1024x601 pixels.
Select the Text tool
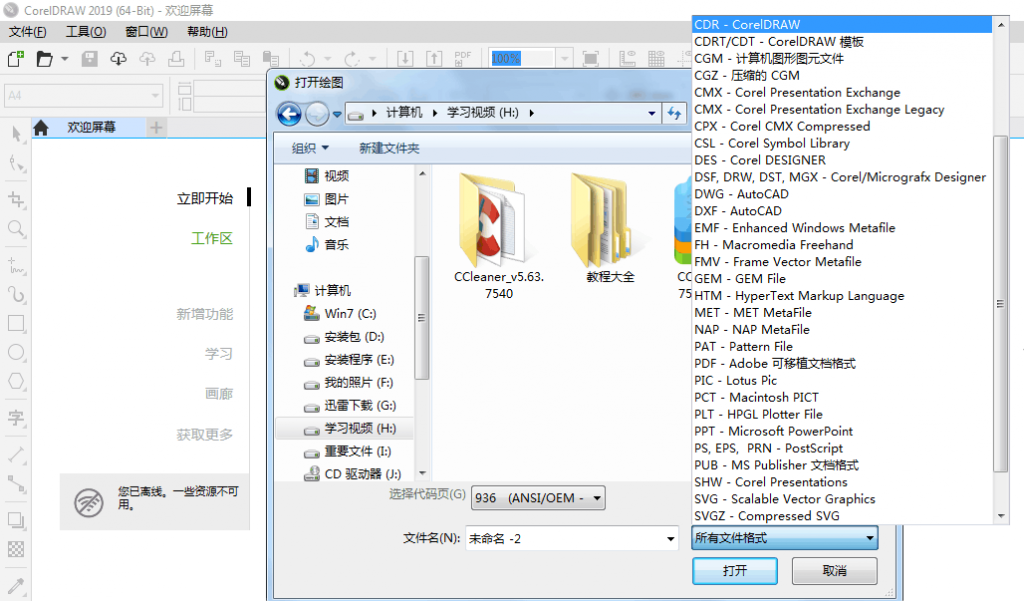tap(16, 417)
